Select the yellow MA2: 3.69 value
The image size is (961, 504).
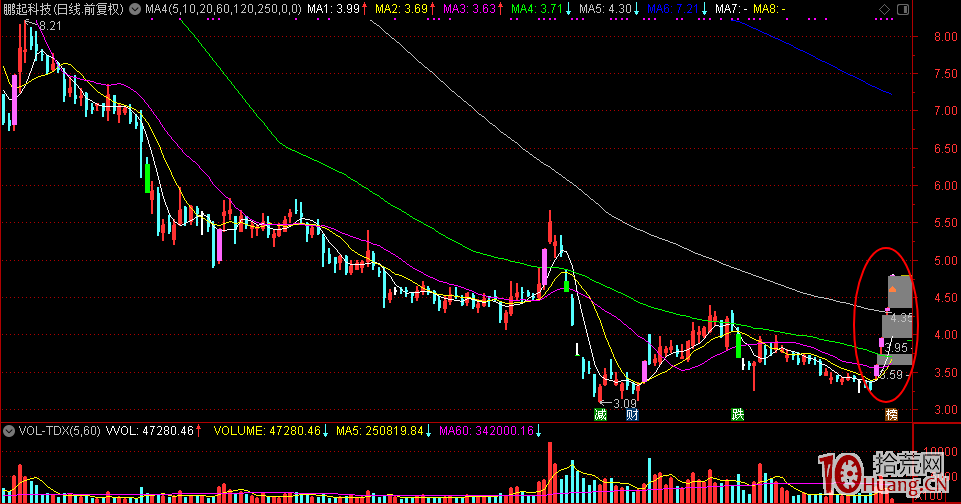click(x=401, y=9)
